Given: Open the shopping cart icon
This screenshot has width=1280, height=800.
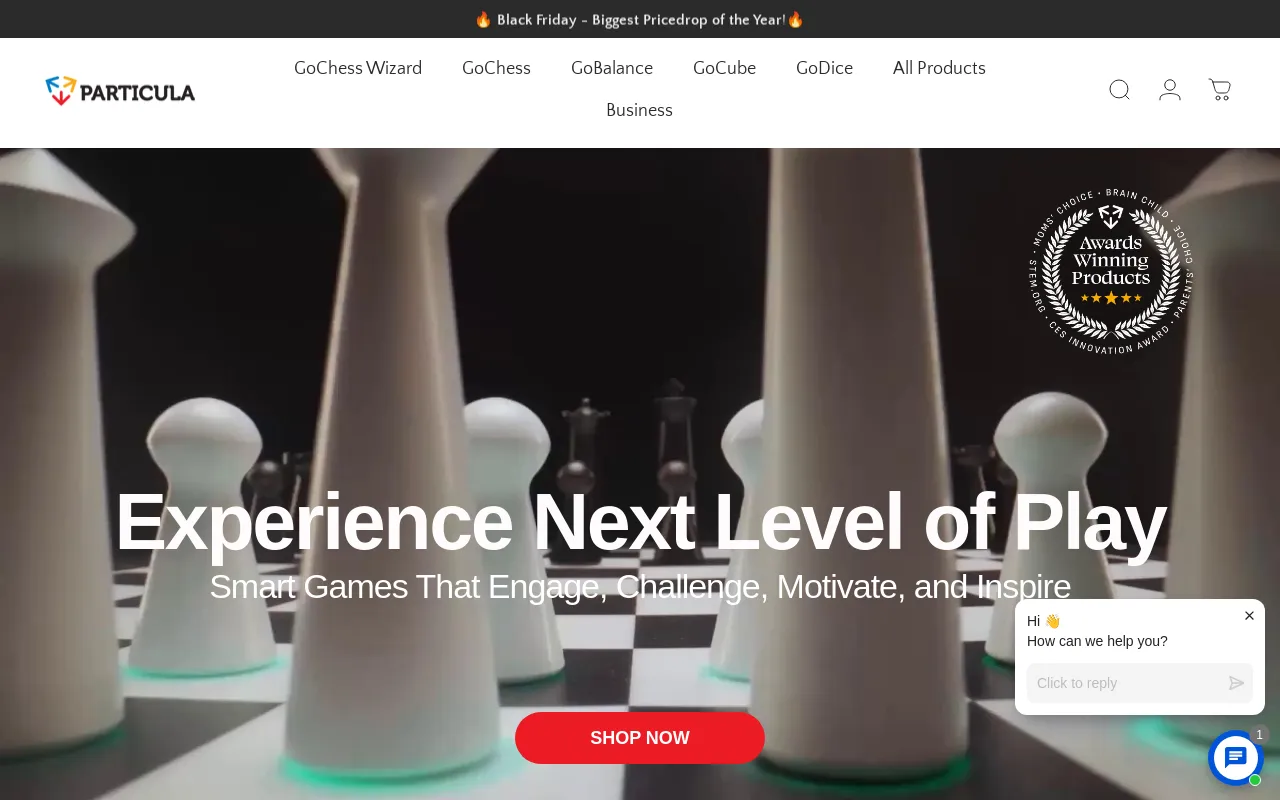Looking at the screenshot, I should click(x=1220, y=90).
